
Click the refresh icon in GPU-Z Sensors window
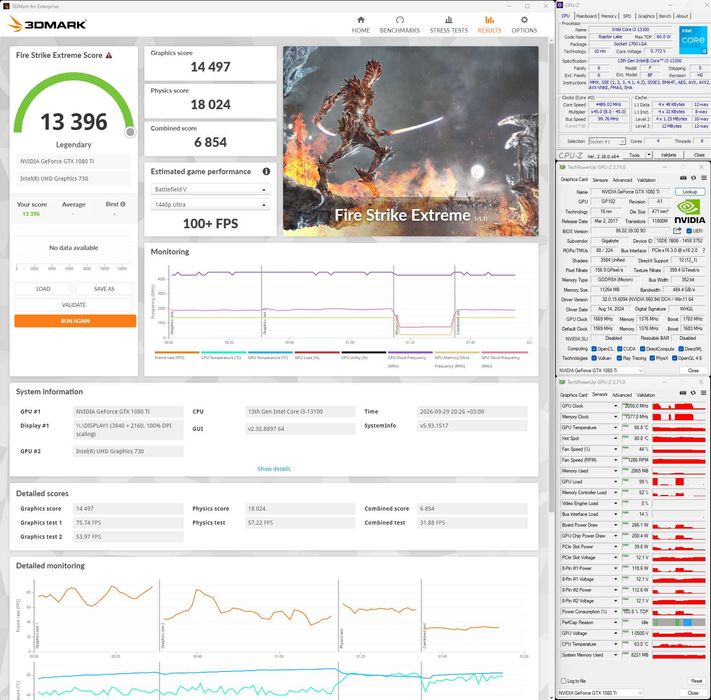click(693, 393)
